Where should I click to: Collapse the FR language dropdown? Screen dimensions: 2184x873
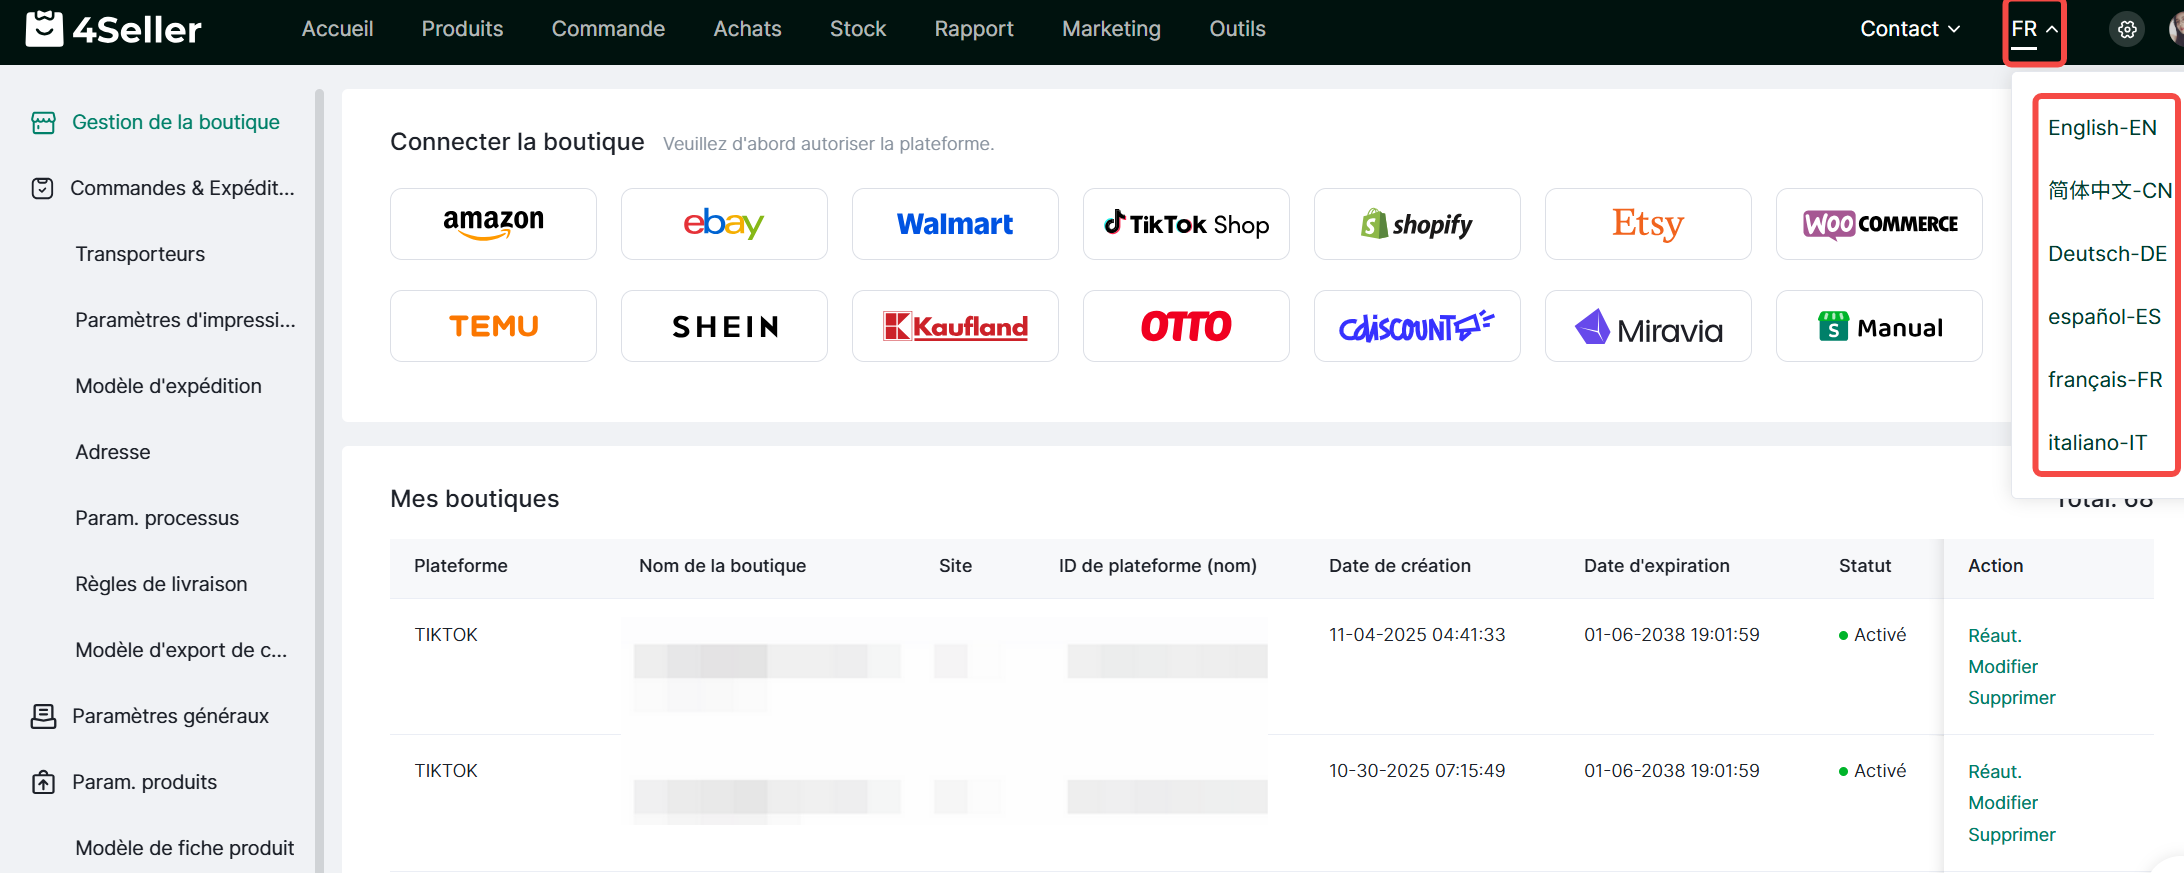pyautogui.click(x=2034, y=30)
